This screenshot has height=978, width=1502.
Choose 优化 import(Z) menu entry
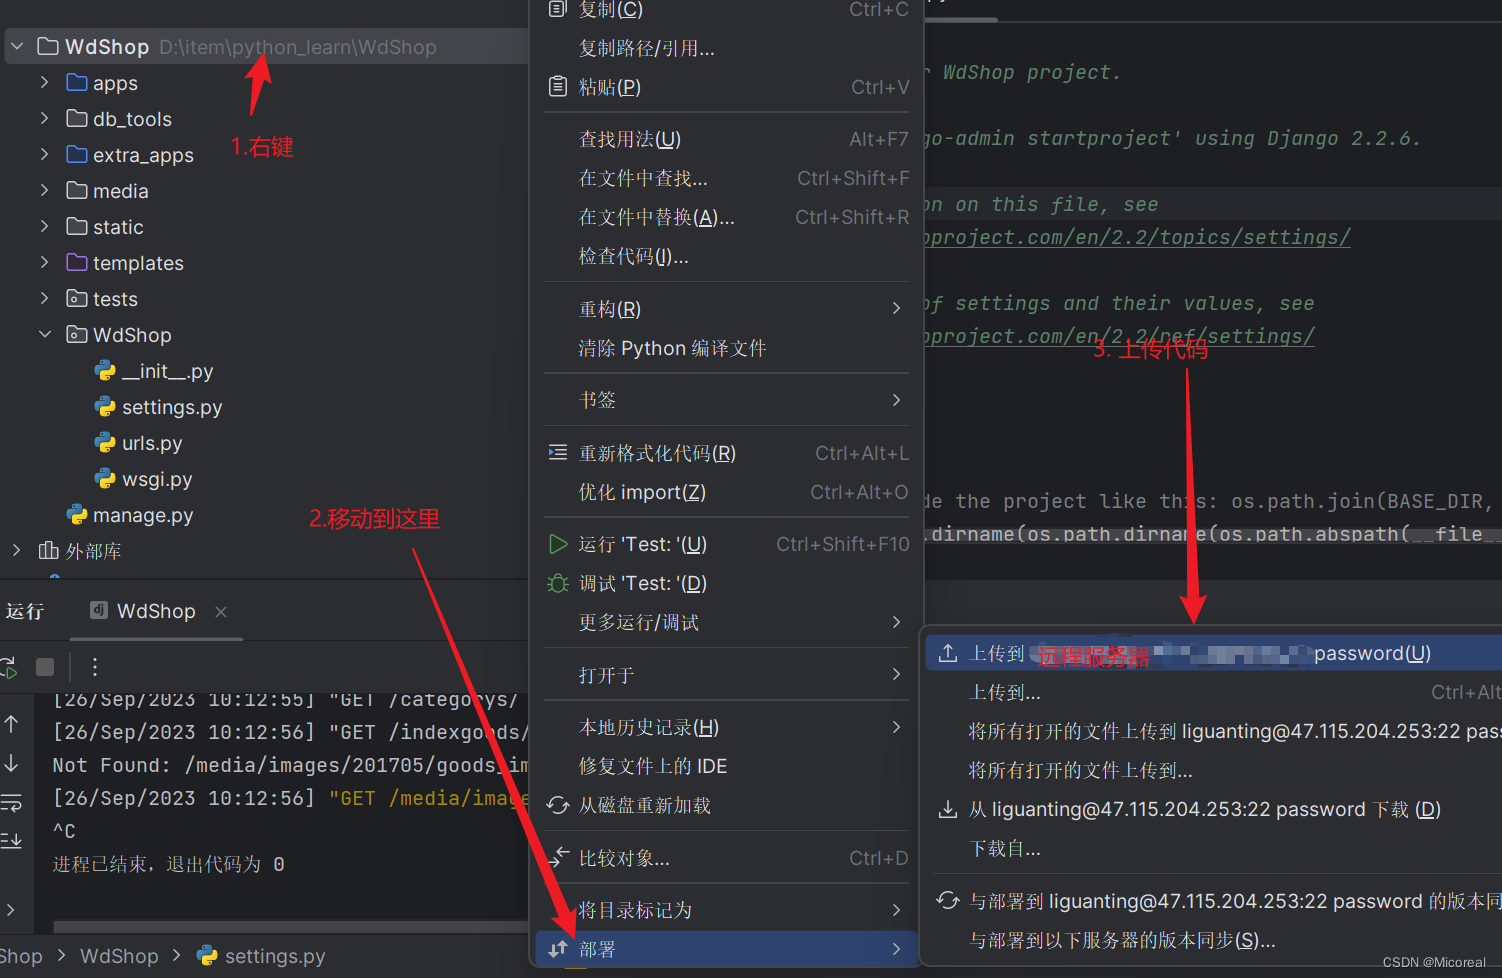tap(726, 492)
